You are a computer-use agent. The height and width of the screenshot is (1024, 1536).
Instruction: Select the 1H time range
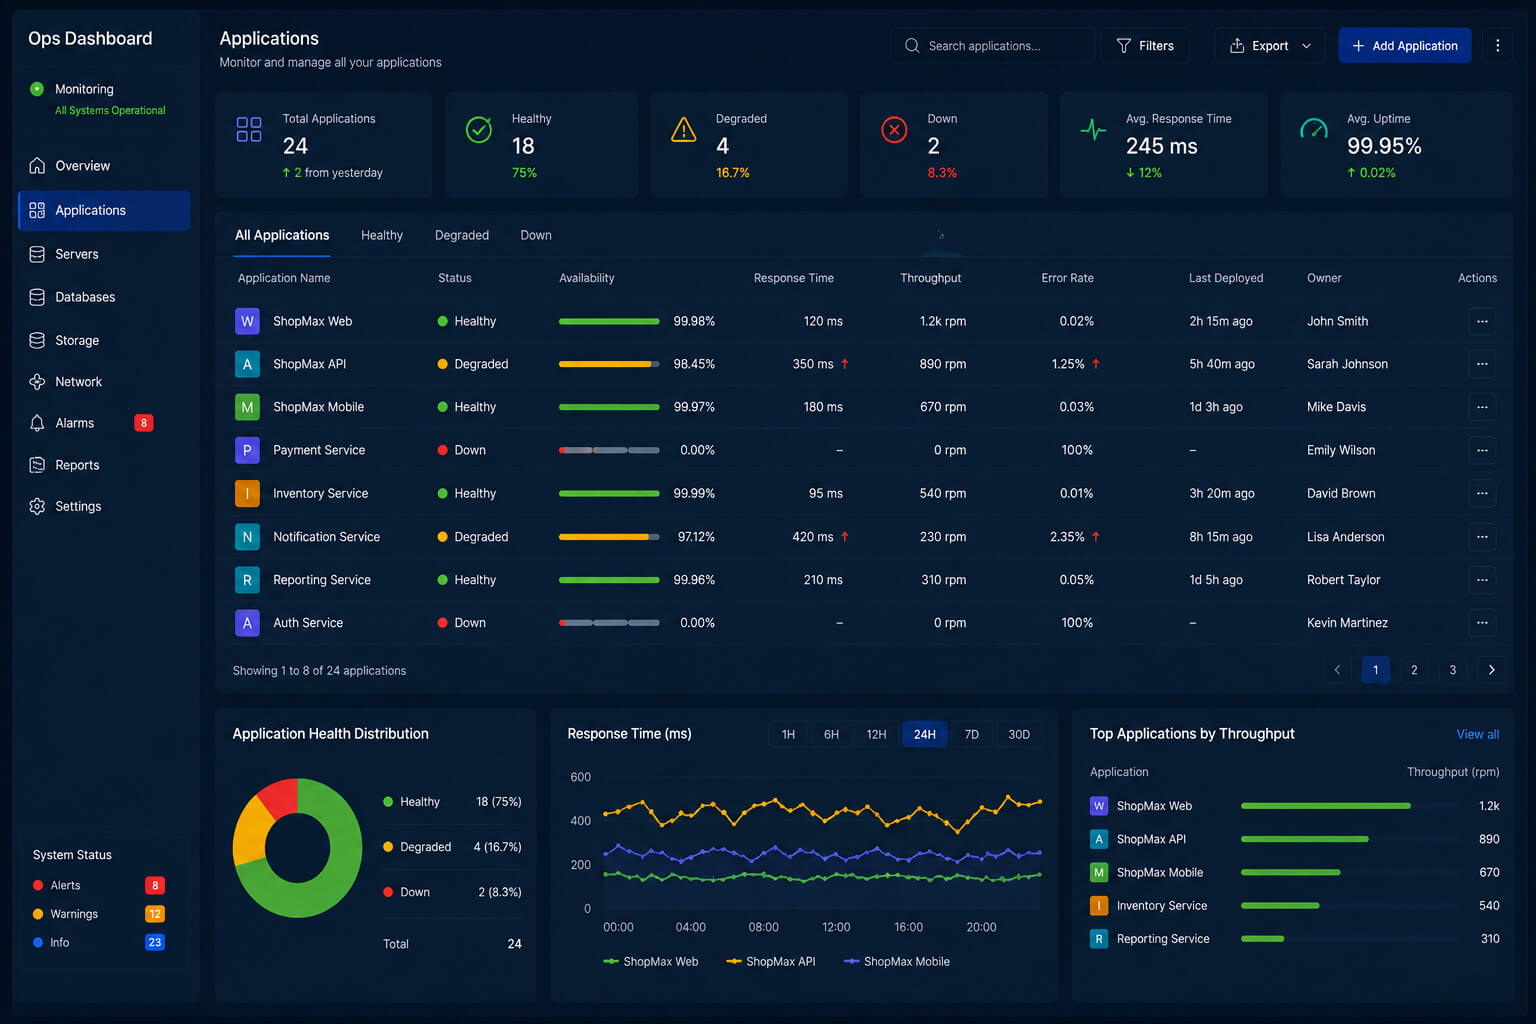788,734
